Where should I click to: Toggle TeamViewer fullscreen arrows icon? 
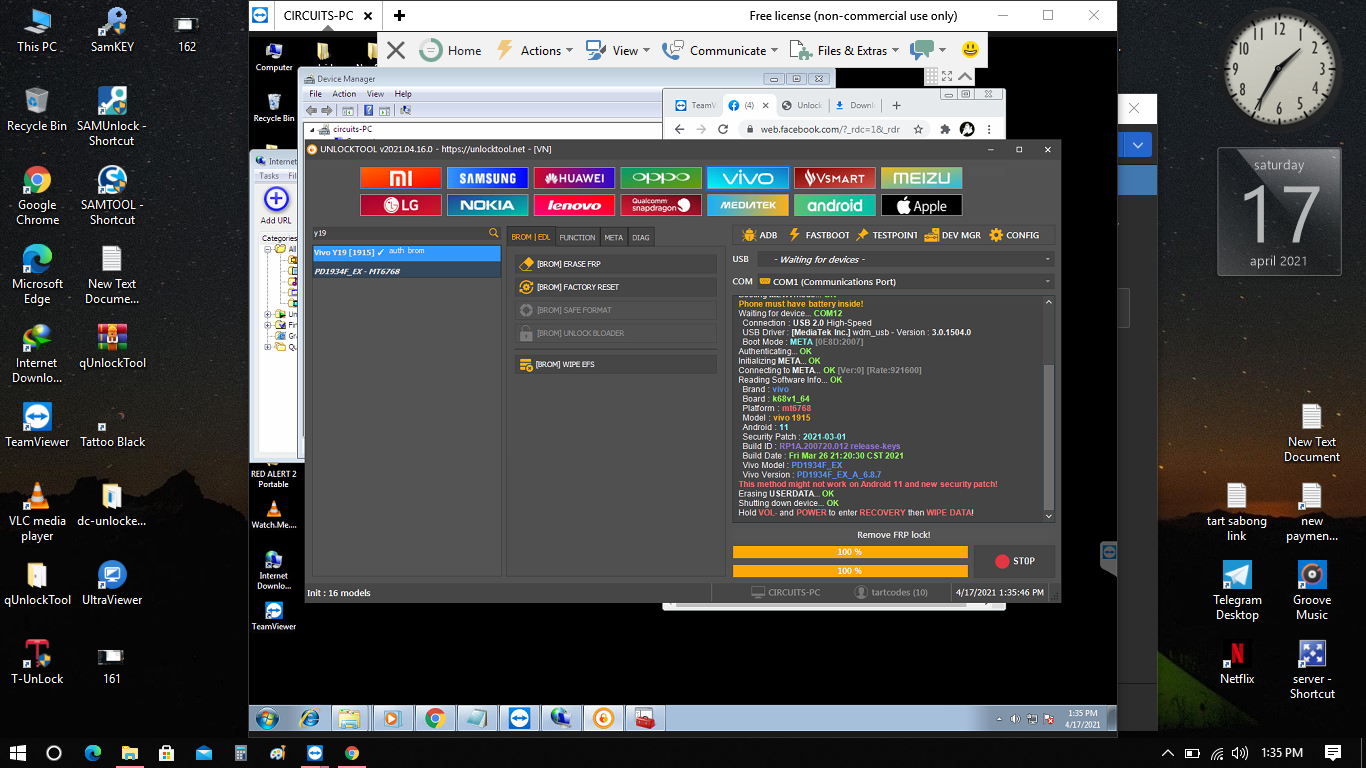point(945,76)
